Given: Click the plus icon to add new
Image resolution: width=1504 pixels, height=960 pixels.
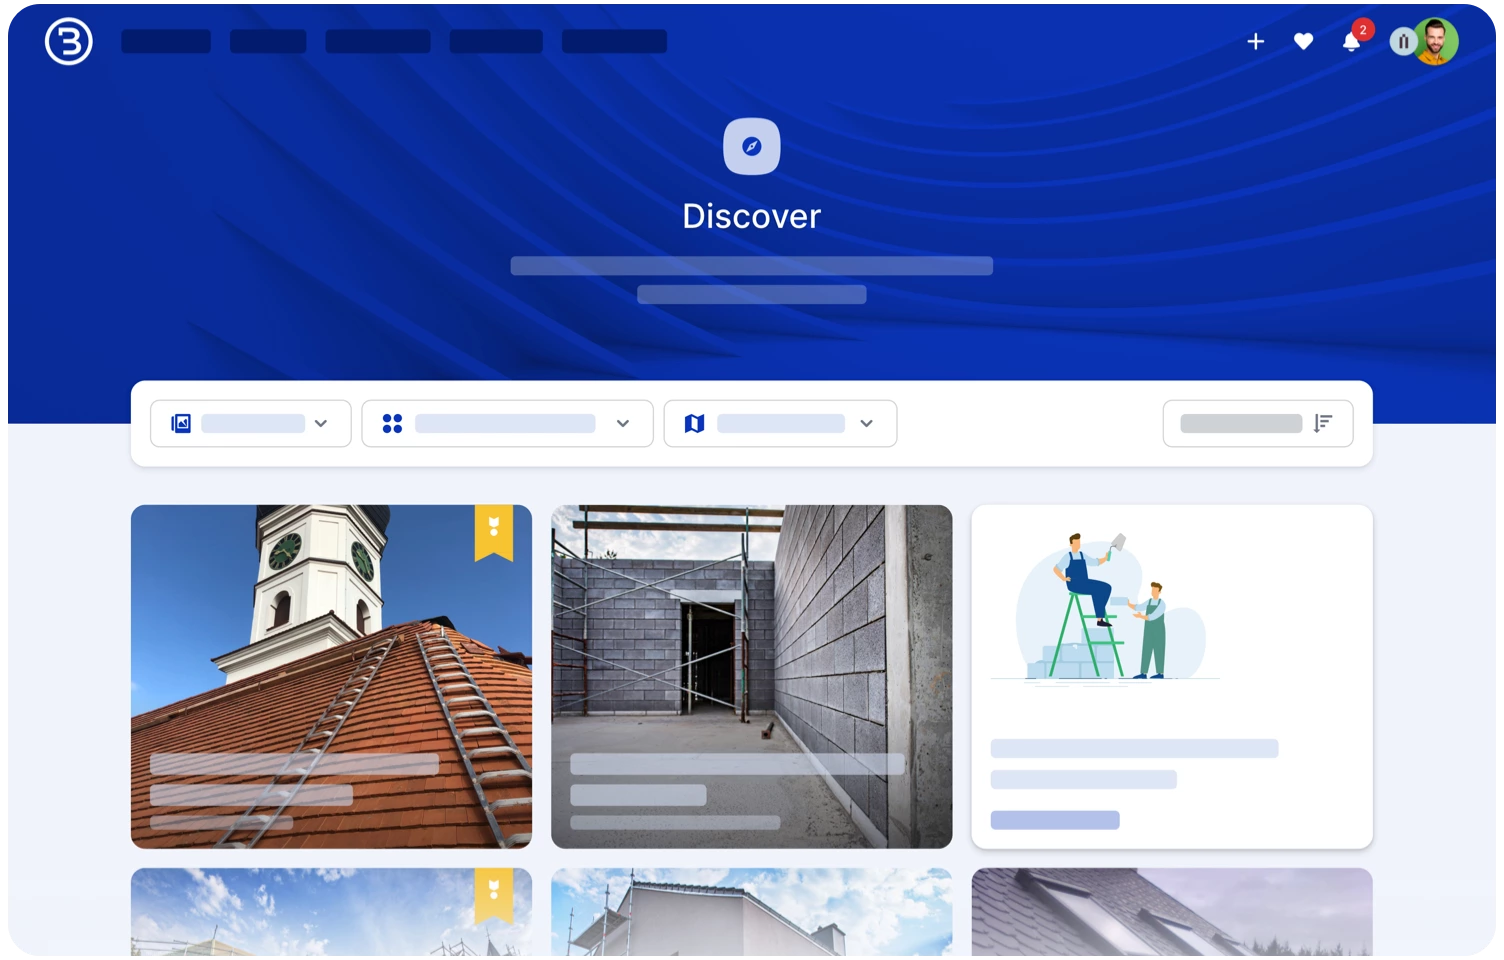Looking at the screenshot, I should point(1255,42).
